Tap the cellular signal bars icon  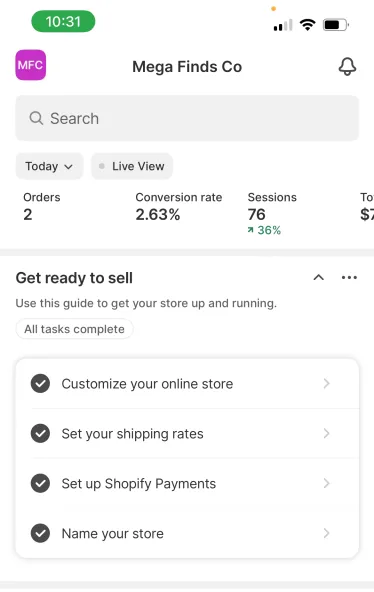point(283,25)
